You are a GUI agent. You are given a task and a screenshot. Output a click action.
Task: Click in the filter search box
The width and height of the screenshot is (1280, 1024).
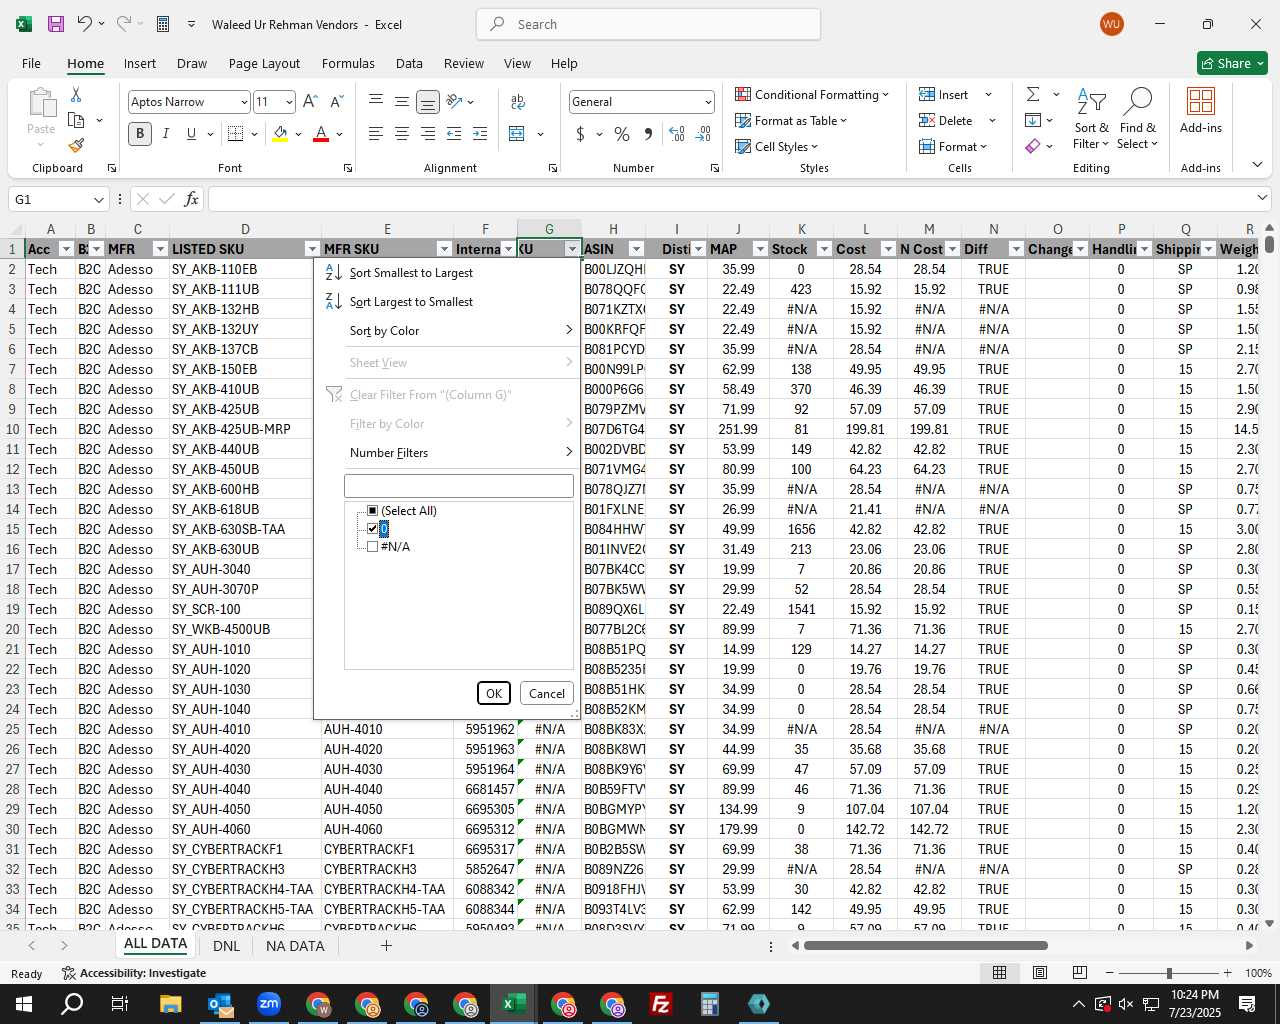[x=459, y=486]
